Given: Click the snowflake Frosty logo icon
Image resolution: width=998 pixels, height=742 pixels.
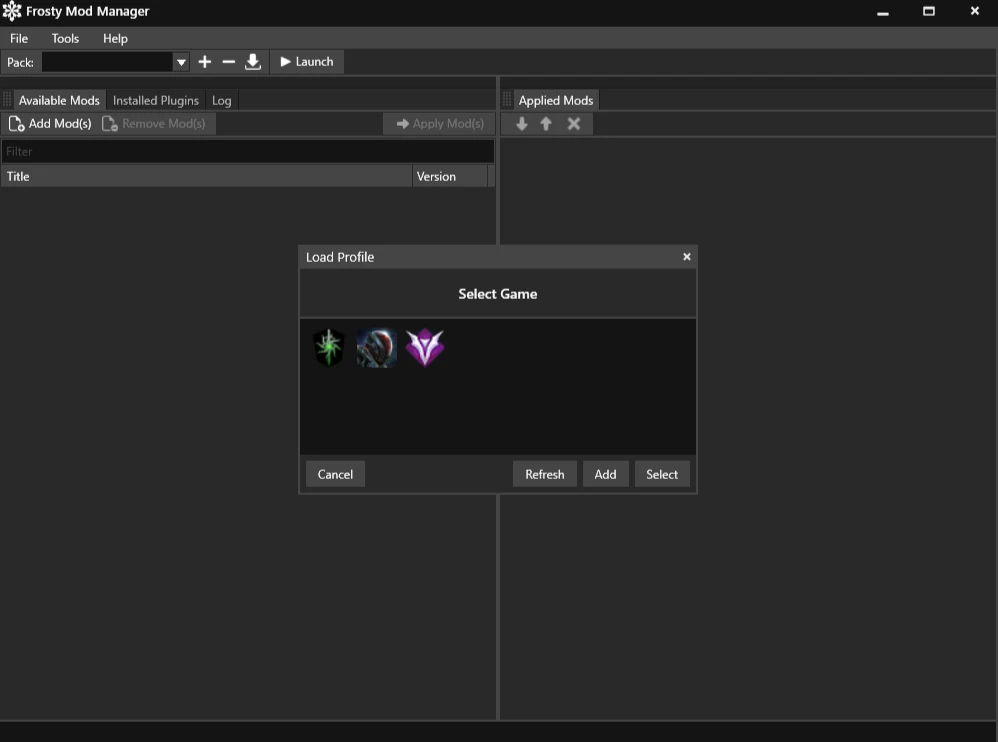Looking at the screenshot, I should click(11, 11).
